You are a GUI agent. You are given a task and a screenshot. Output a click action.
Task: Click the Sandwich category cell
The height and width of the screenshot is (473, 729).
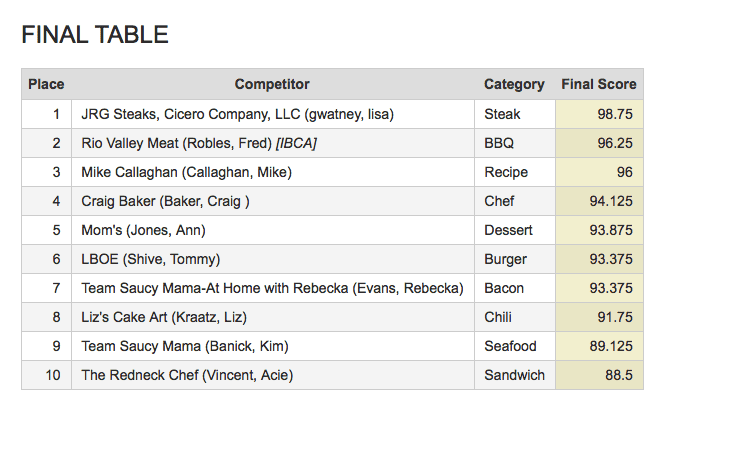click(514, 375)
